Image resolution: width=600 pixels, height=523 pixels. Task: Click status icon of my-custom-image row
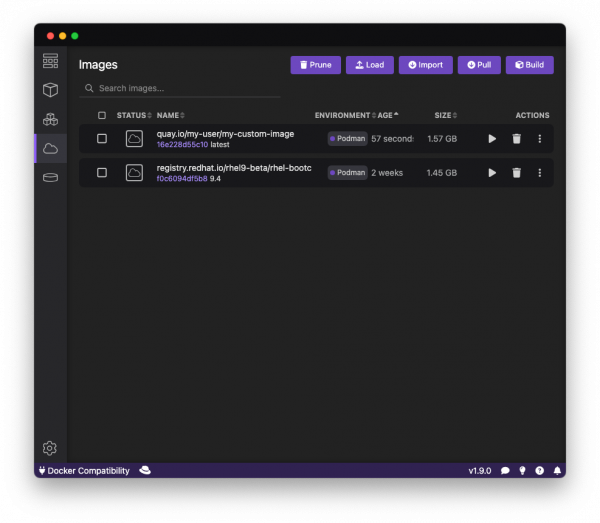[x=134, y=138]
